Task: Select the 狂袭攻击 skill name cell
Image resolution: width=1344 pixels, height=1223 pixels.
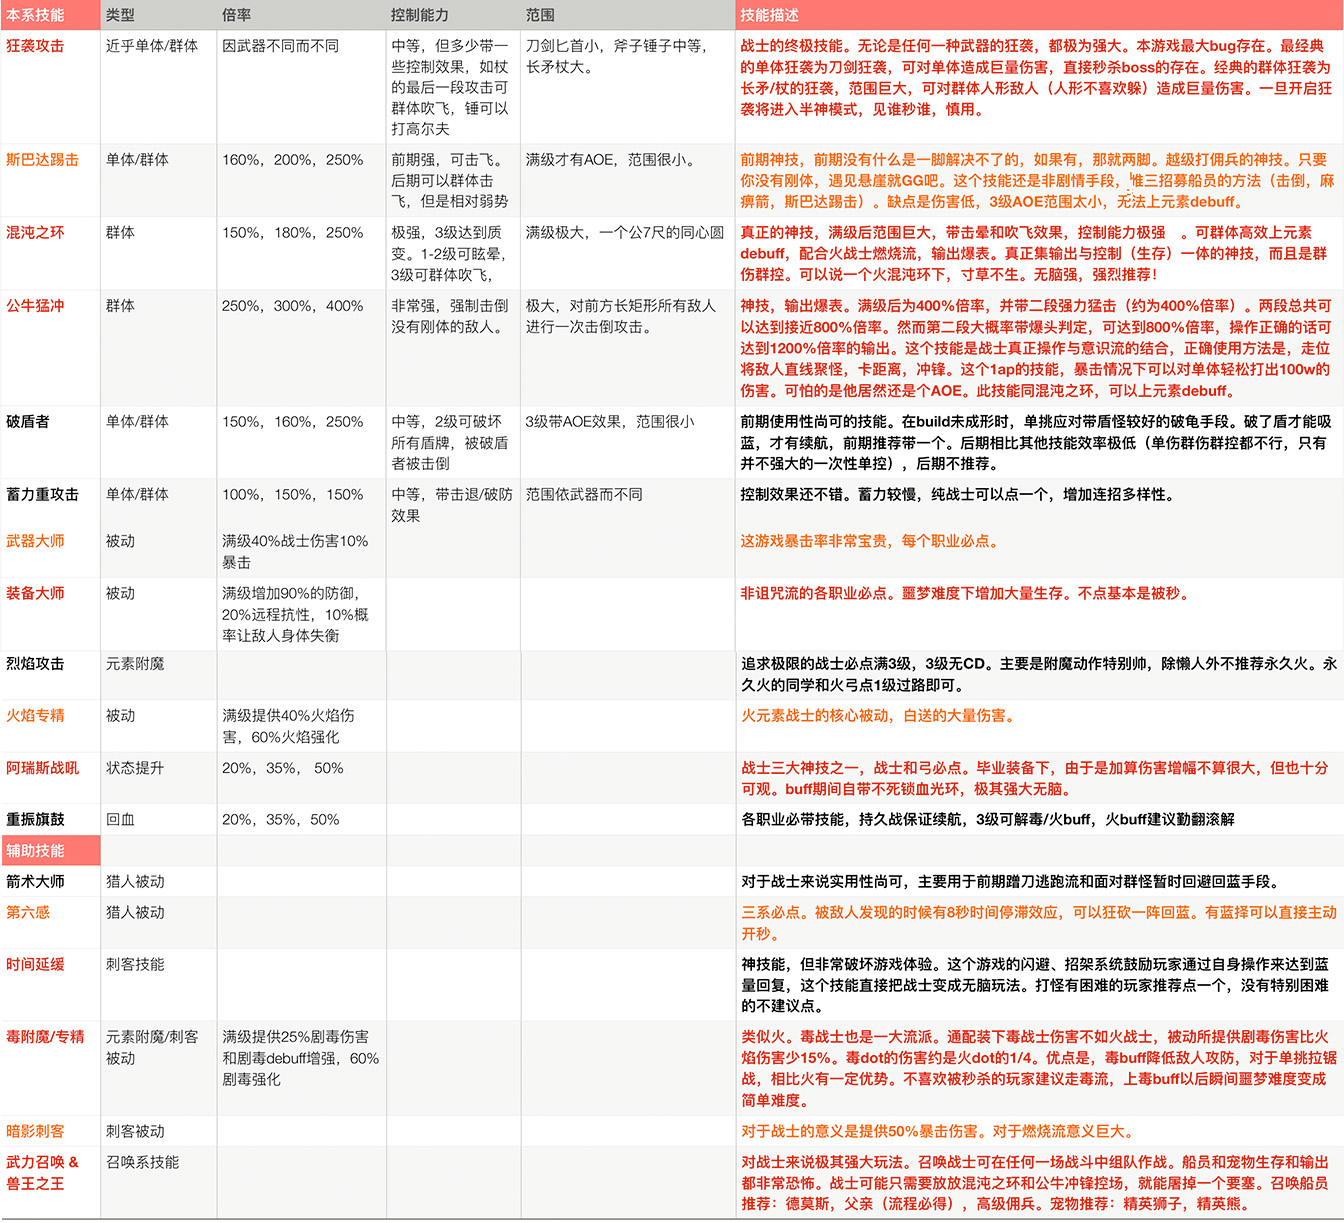Action: pos(50,87)
